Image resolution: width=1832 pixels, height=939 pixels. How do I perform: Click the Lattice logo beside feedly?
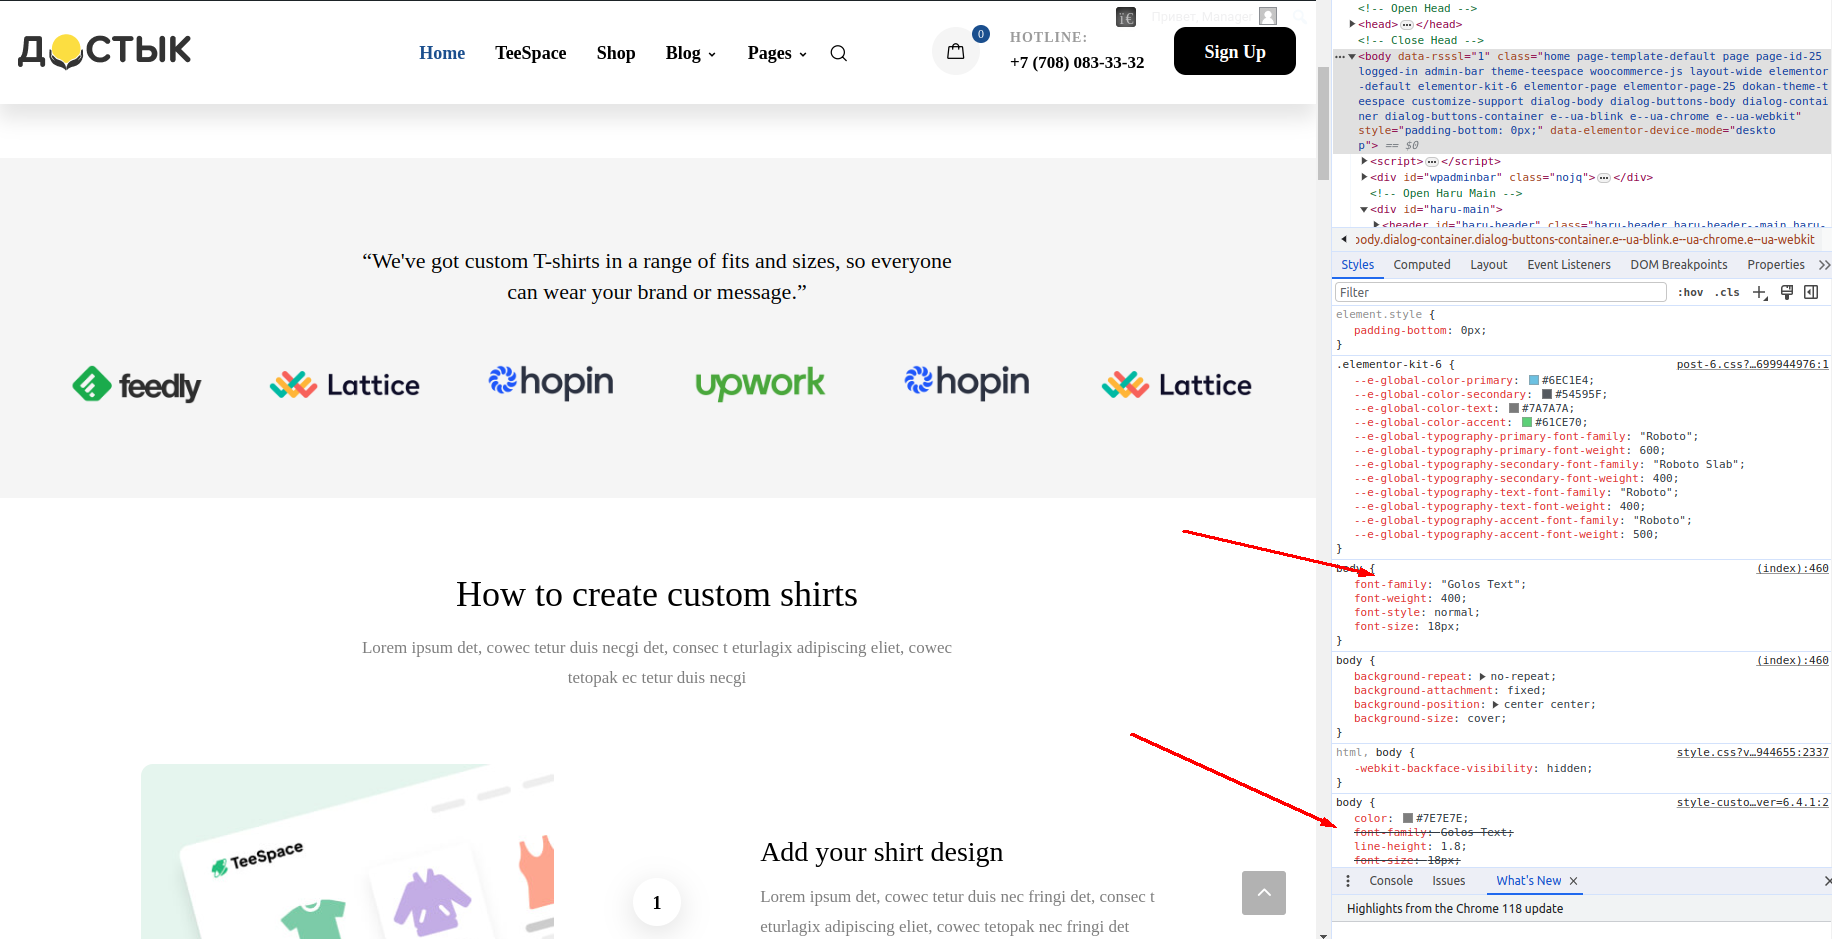point(345,385)
